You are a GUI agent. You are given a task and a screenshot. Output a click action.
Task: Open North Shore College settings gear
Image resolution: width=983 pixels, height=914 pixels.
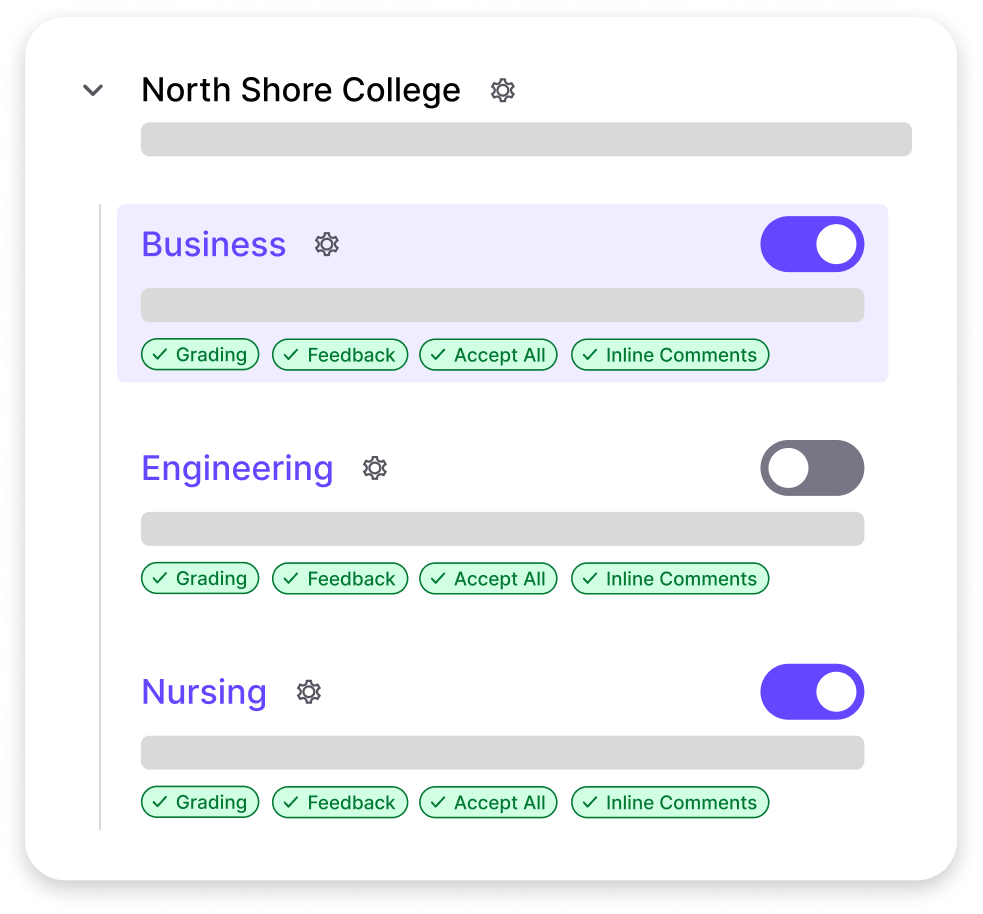(502, 90)
